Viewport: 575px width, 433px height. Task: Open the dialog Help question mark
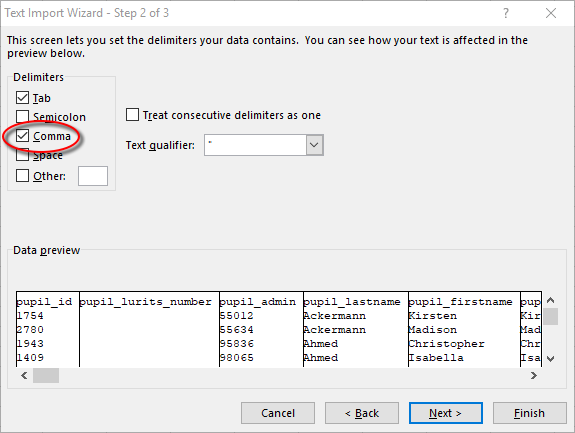[x=506, y=13]
